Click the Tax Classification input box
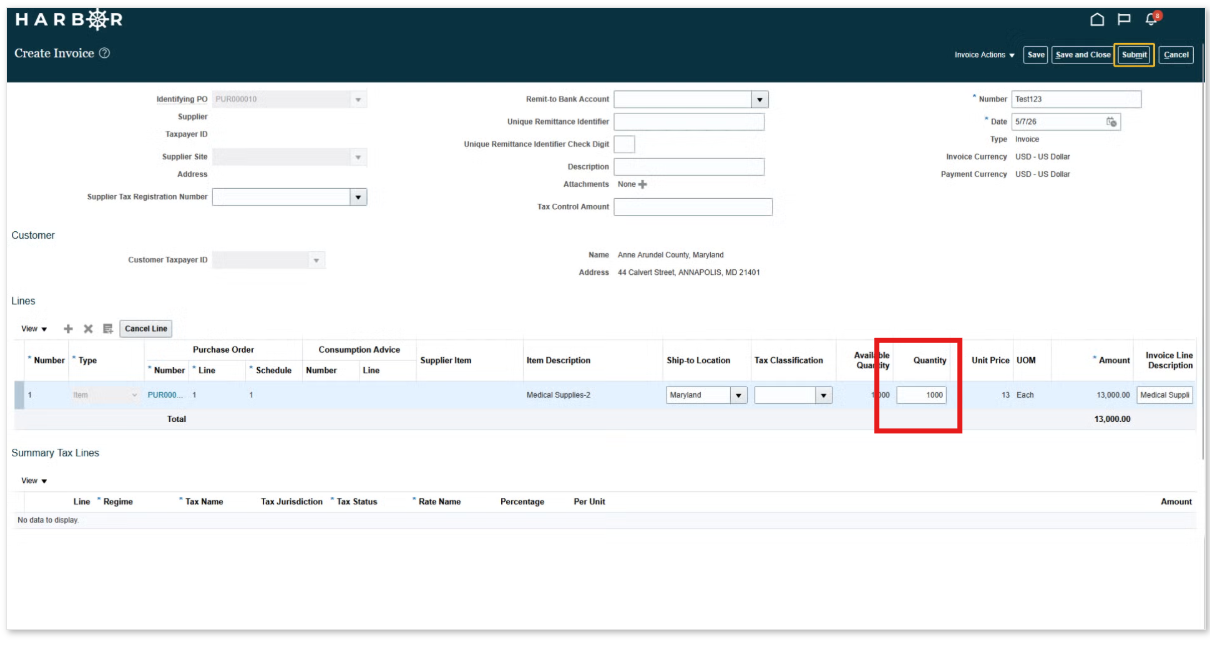This screenshot has height=646, width=1210. pyautogui.click(x=785, y=395)
